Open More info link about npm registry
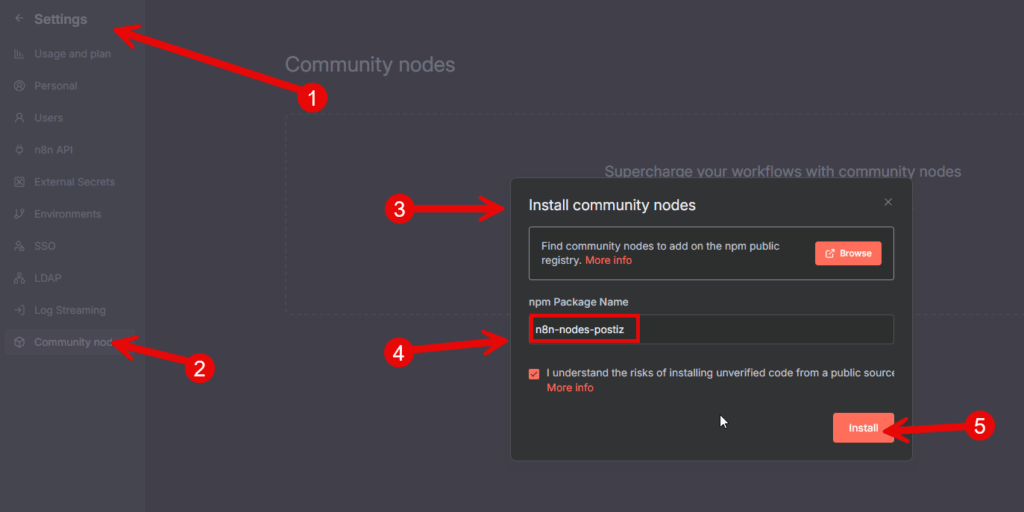1024x512 pixels. pos(608,260)
